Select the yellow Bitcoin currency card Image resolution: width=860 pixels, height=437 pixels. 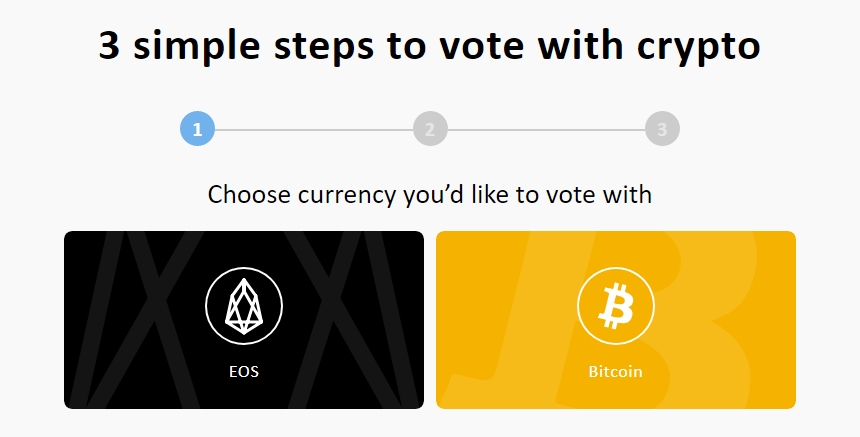tap(615, 320)
